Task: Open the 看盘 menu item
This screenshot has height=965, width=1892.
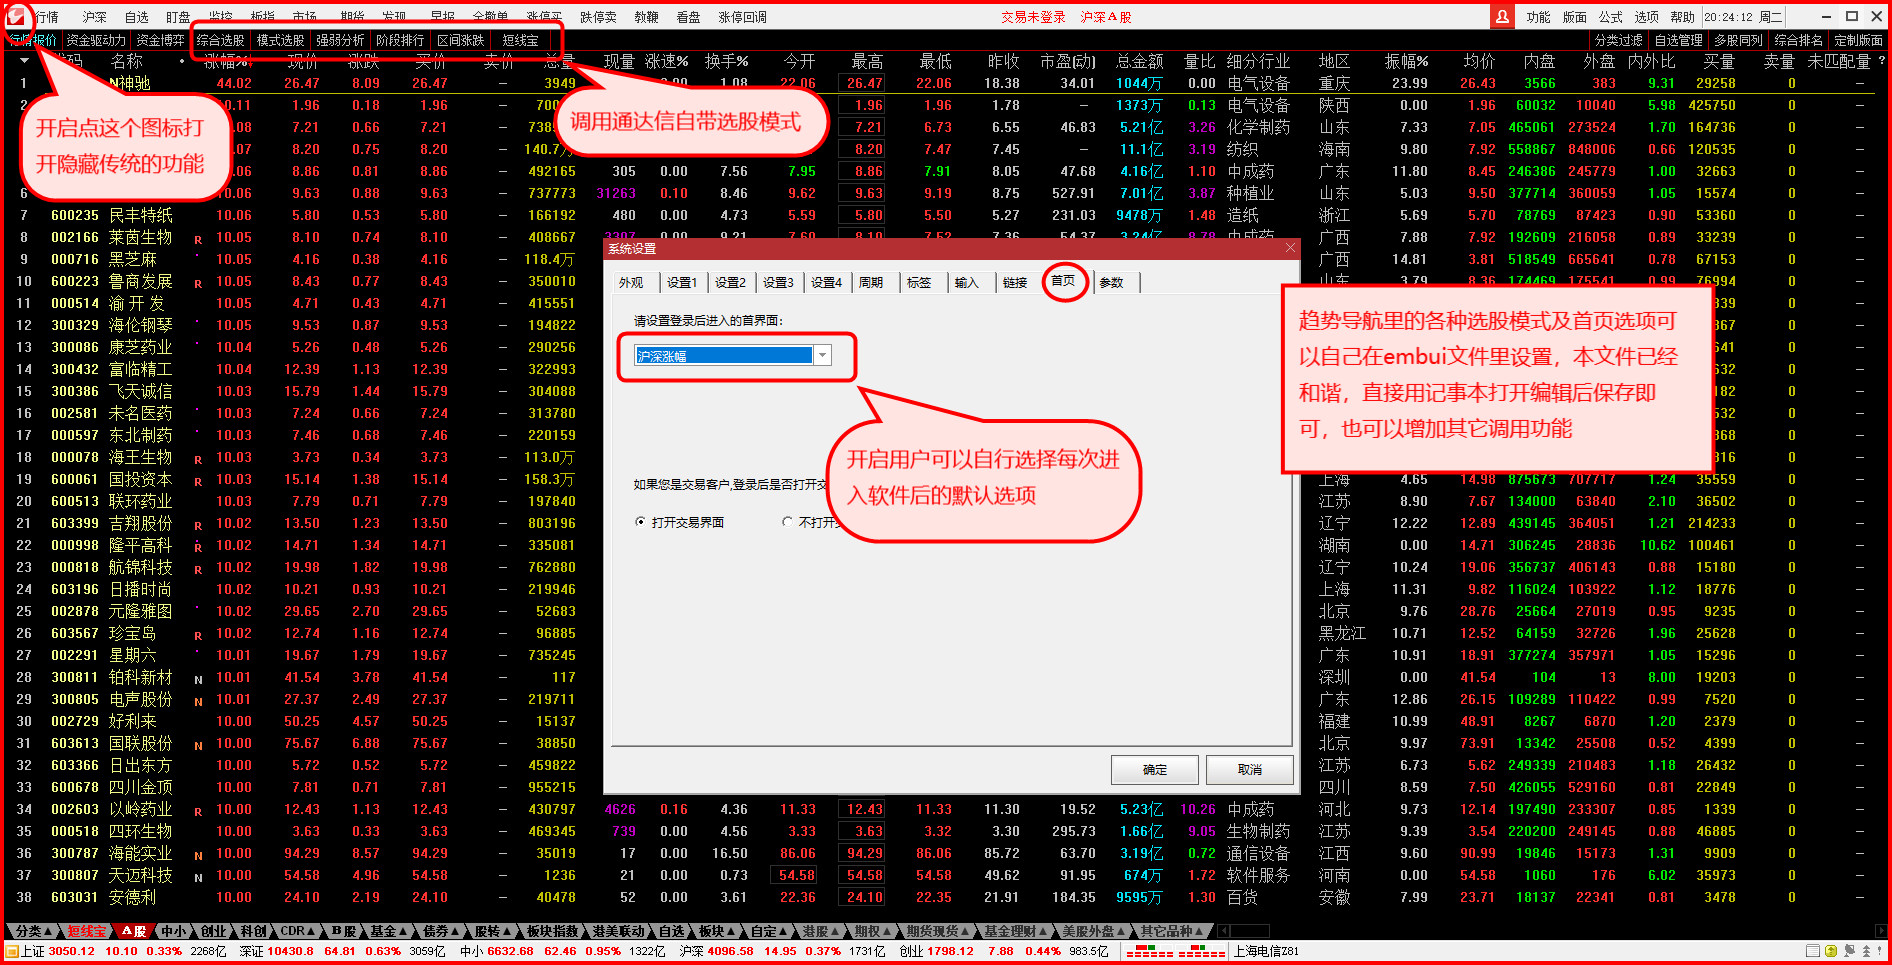Action: point(688,17)
